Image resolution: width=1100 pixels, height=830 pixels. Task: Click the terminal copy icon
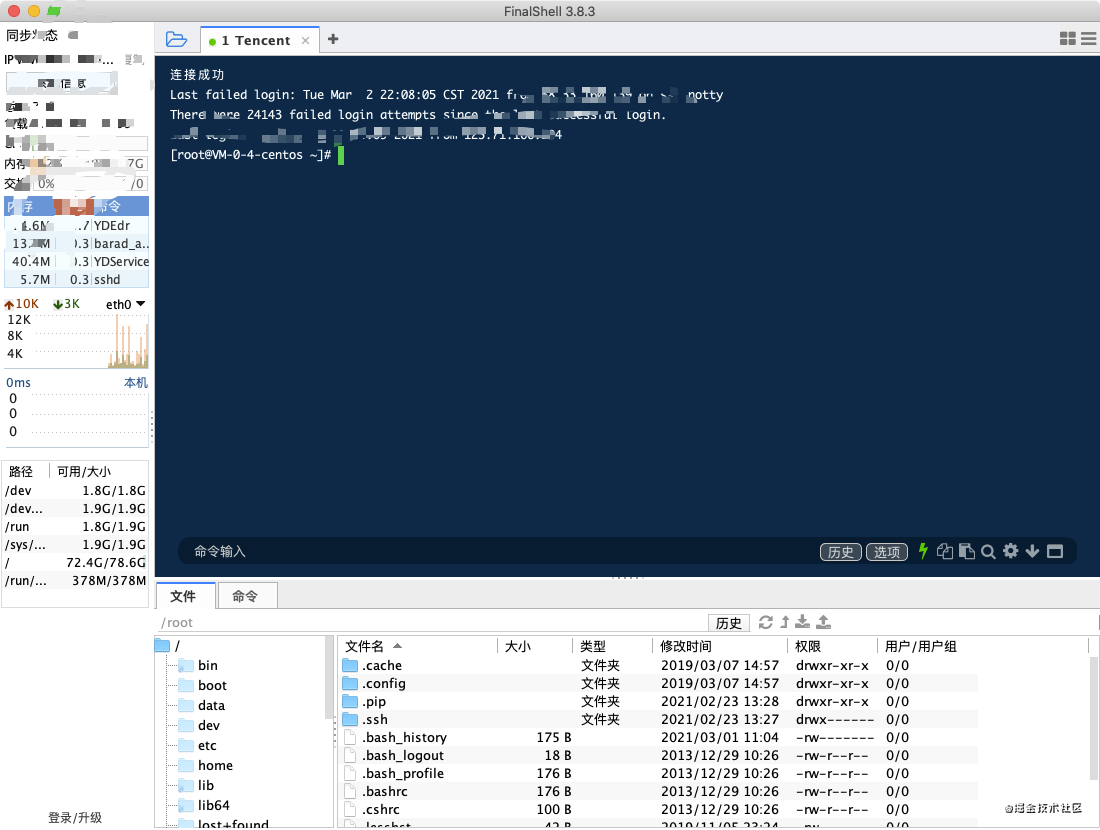tap(945, 551)
